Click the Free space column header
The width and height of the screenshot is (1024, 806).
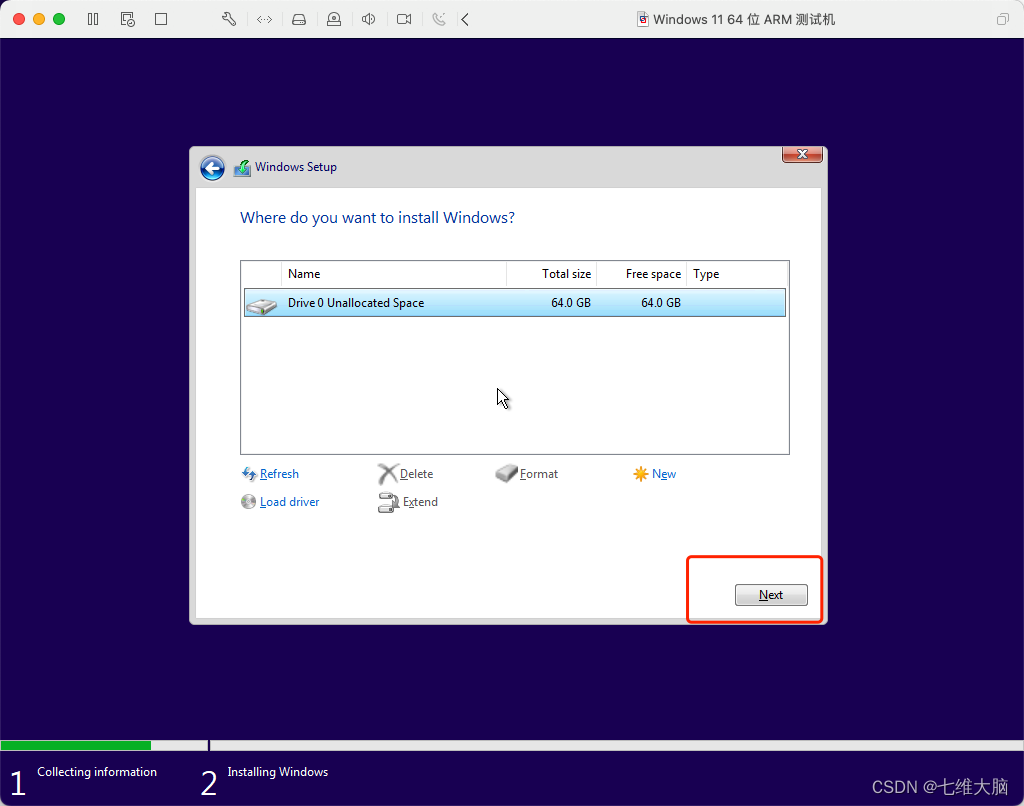(641, 274)
